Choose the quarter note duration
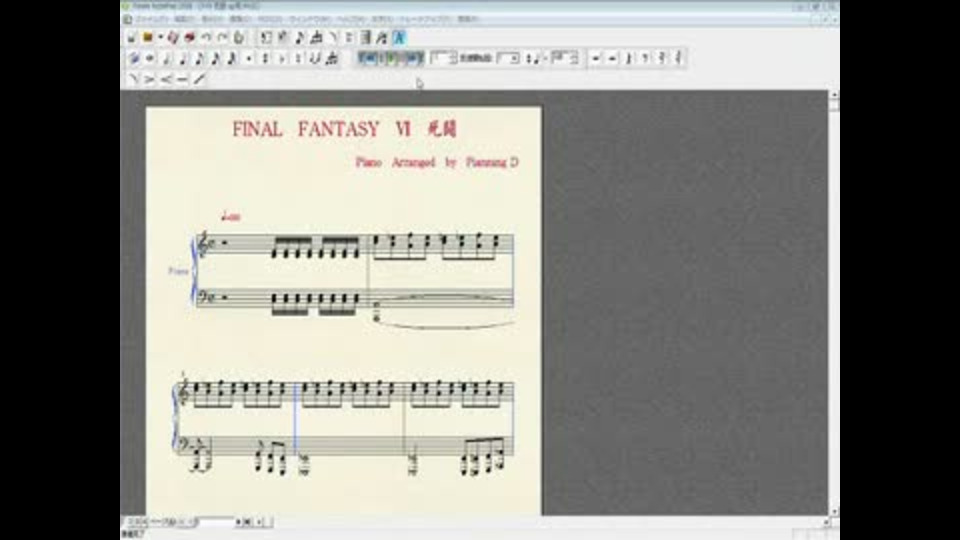 [183, 59]
